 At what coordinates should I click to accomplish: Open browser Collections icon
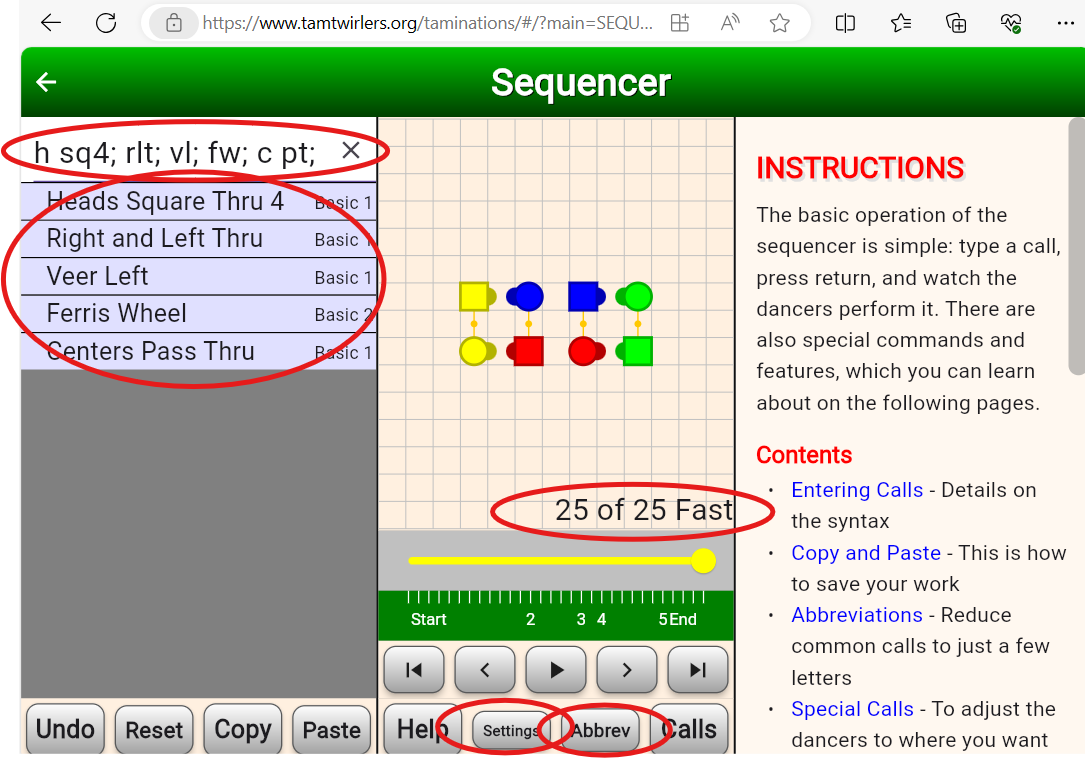pos(956,23)
